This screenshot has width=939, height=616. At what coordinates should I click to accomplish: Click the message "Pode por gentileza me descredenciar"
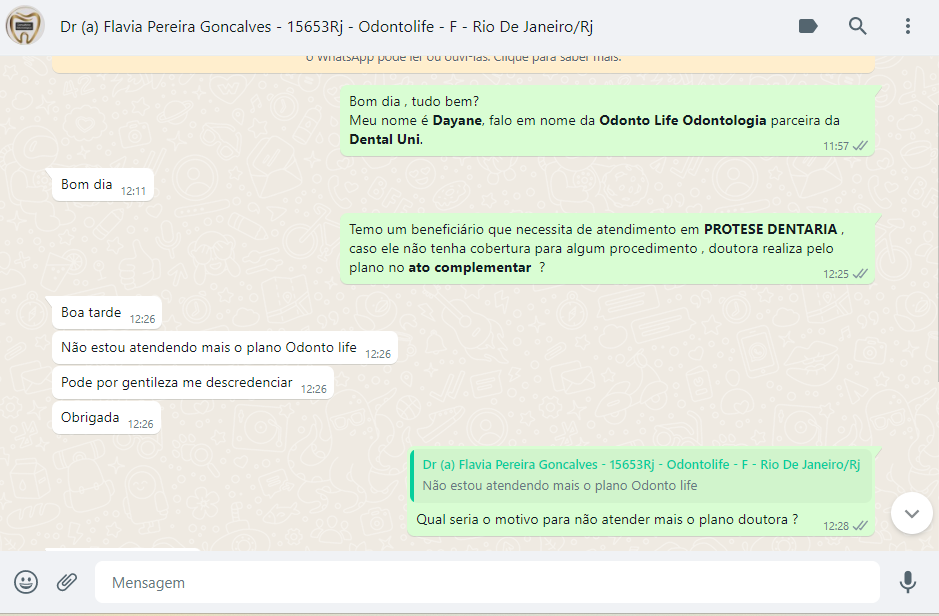click(x=193, y=383)
